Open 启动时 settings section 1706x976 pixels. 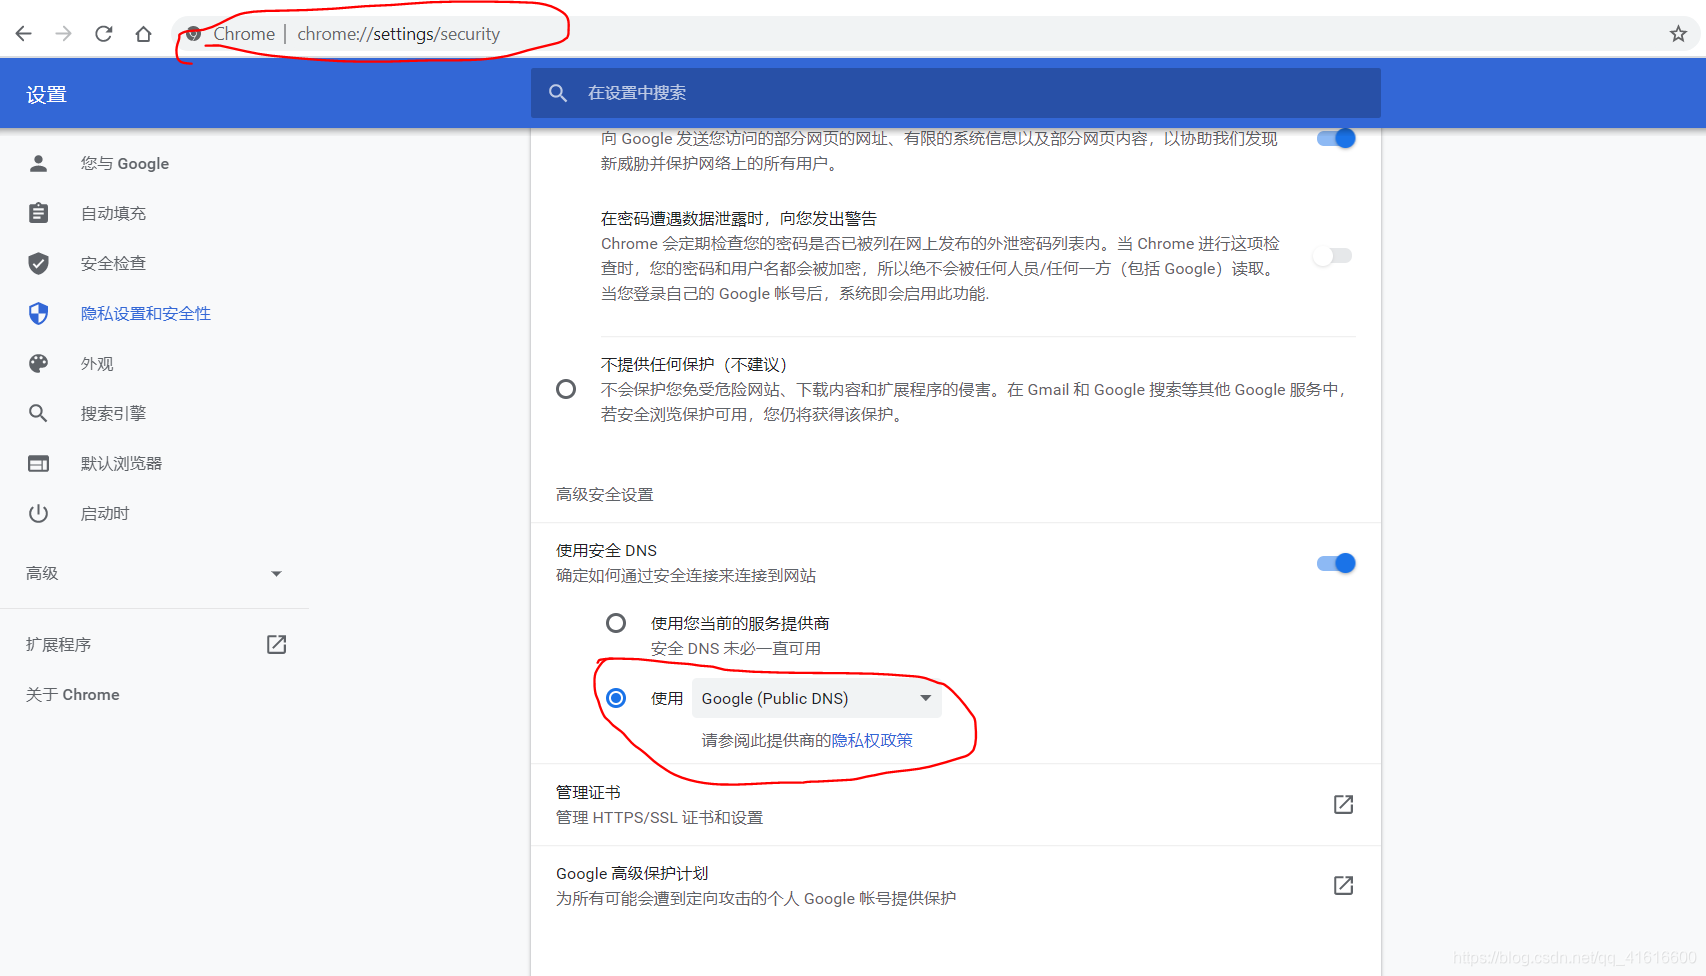105,513
